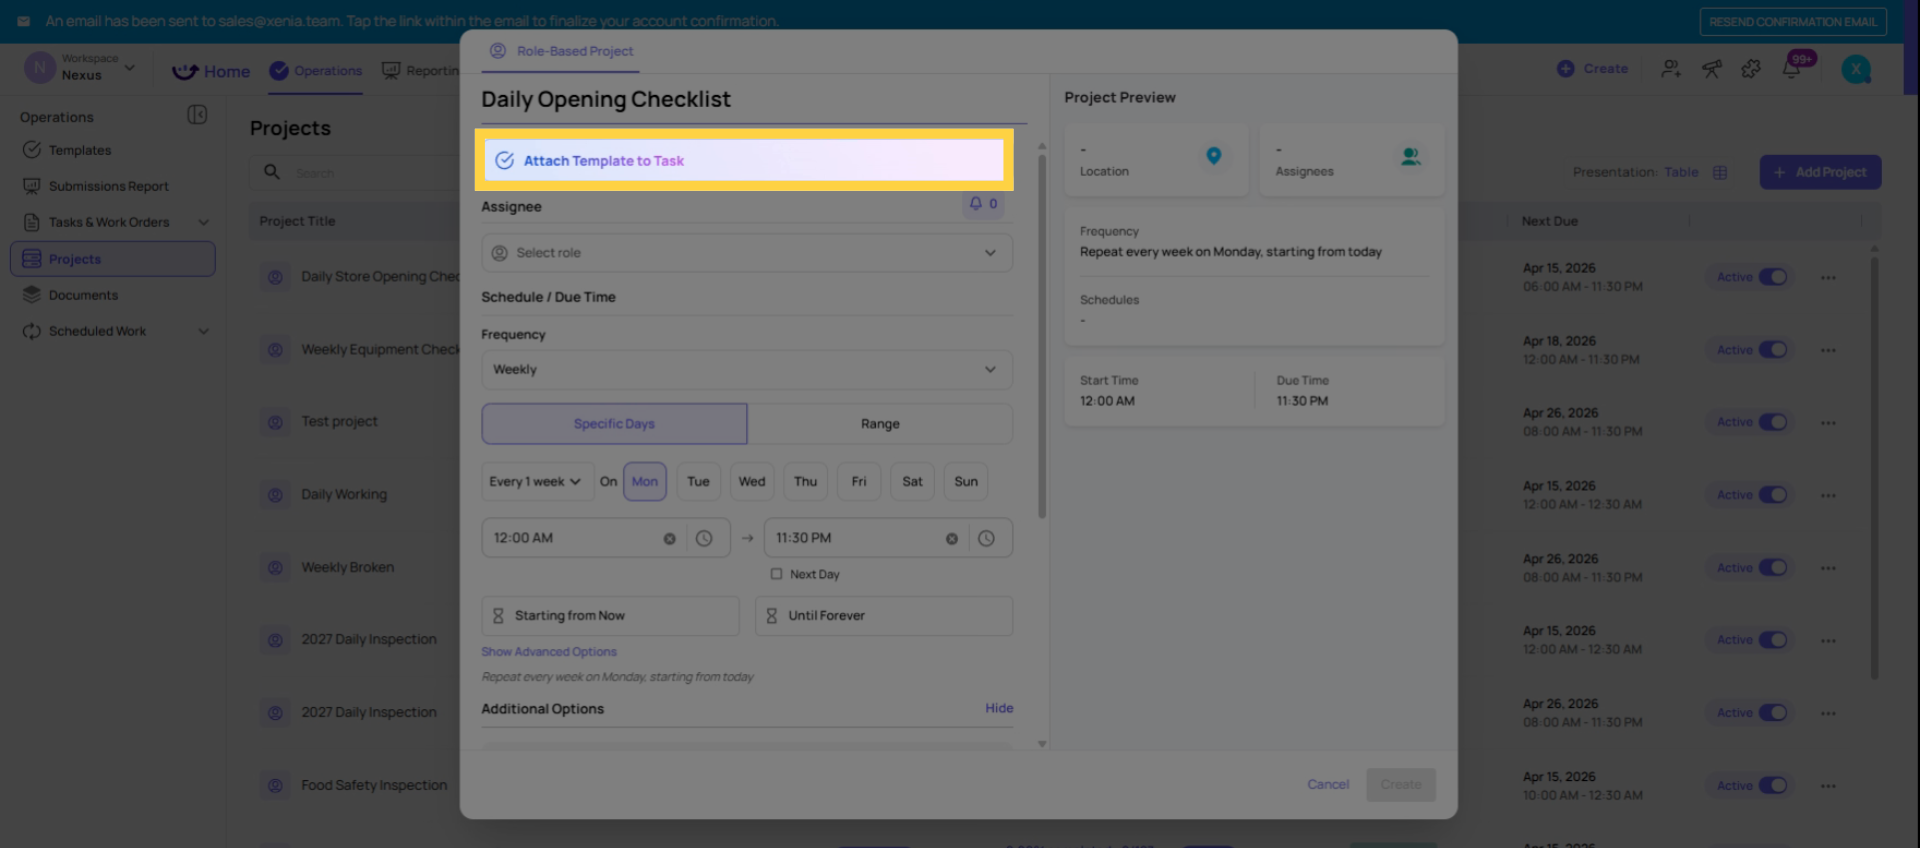The image size is (1920, 848).
Task: Toggle the Tue day chip
Action: point(698,482)
